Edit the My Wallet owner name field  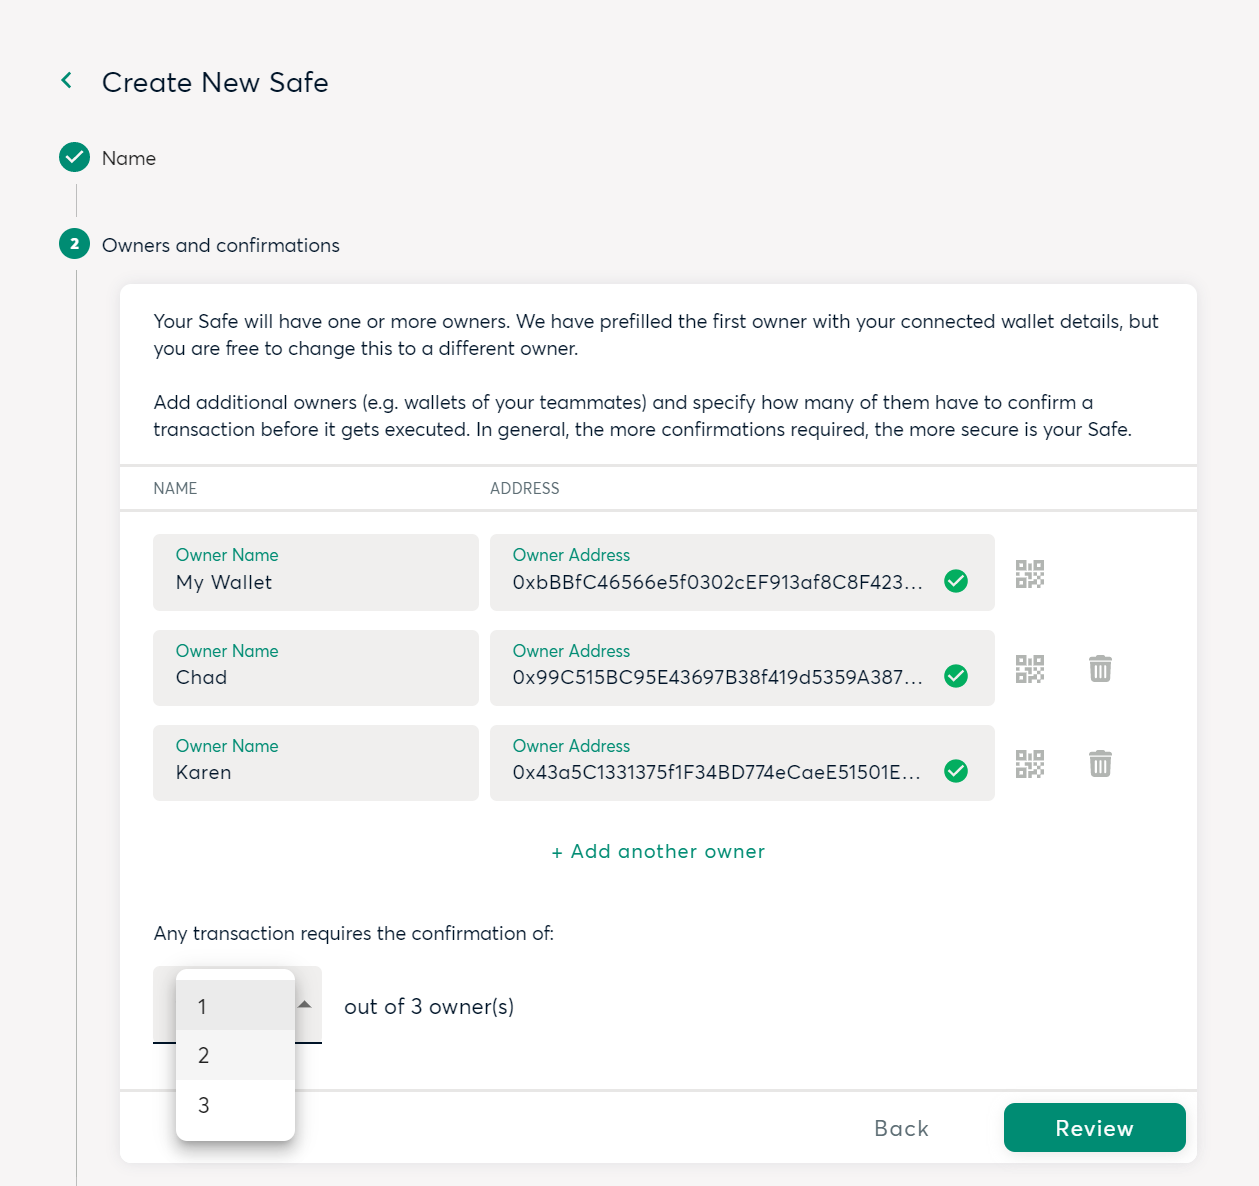pos(316,572)
